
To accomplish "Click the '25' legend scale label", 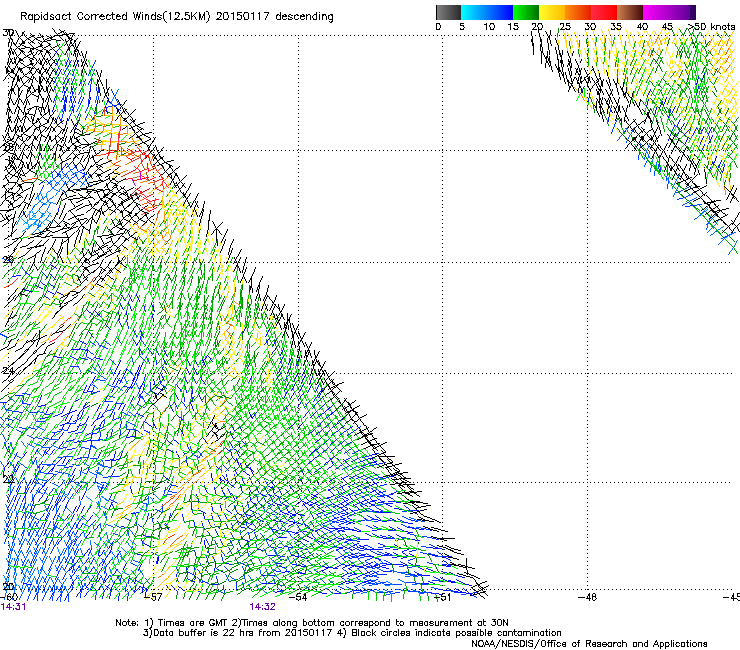I will (x=564, y=27).
